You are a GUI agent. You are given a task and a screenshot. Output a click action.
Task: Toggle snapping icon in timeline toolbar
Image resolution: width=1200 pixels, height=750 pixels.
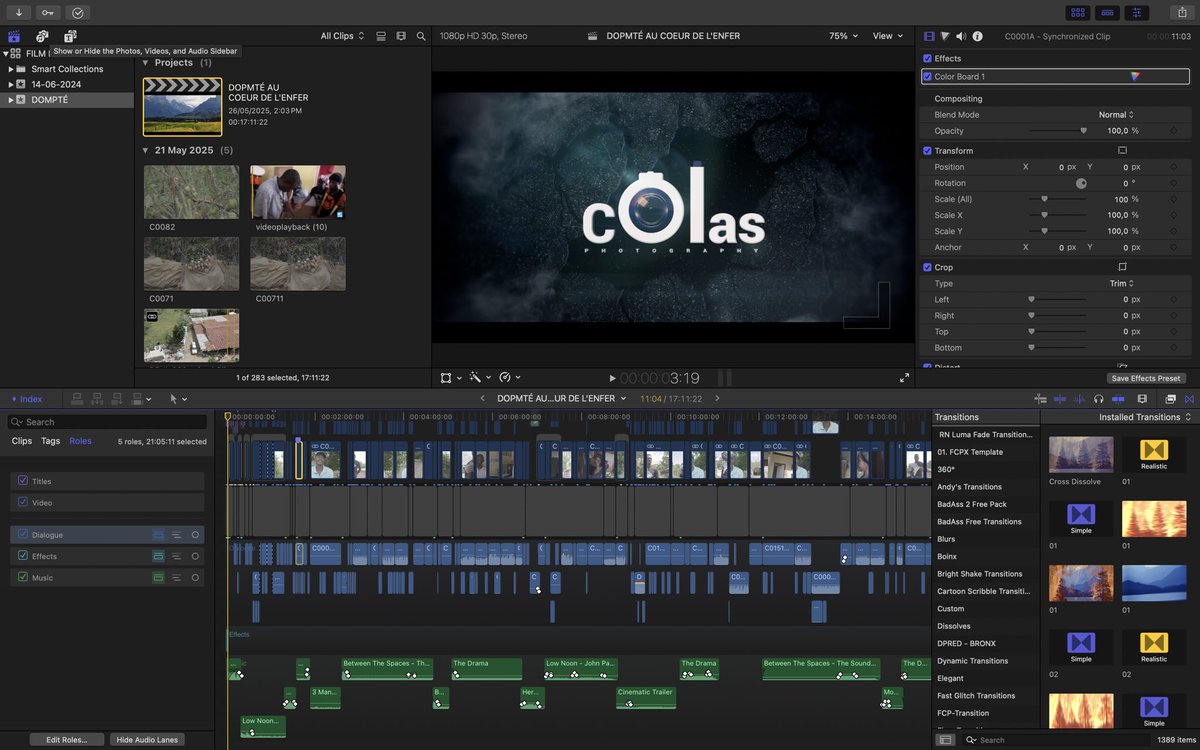[1120, 399]
